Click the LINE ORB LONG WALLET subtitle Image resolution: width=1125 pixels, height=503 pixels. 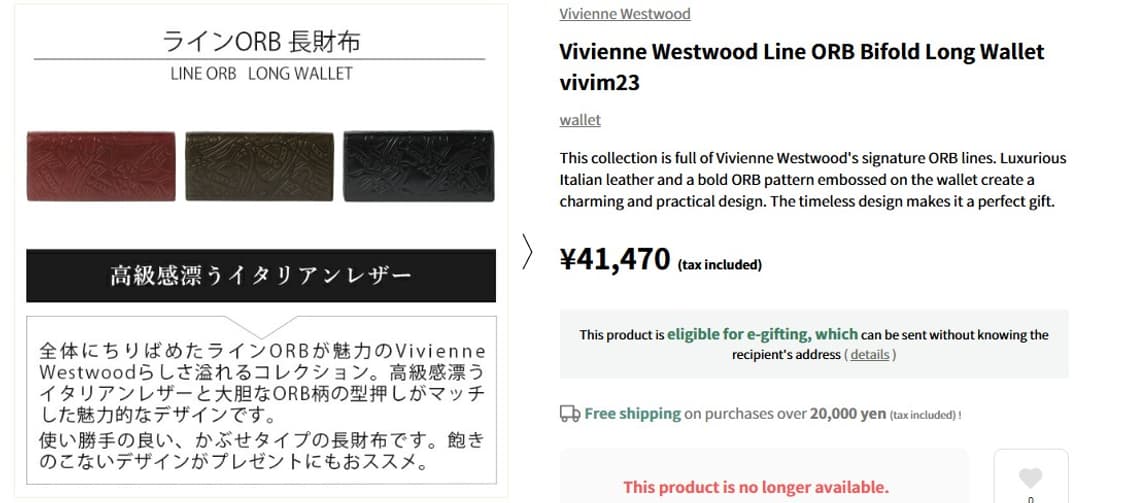tap(261, 74)
